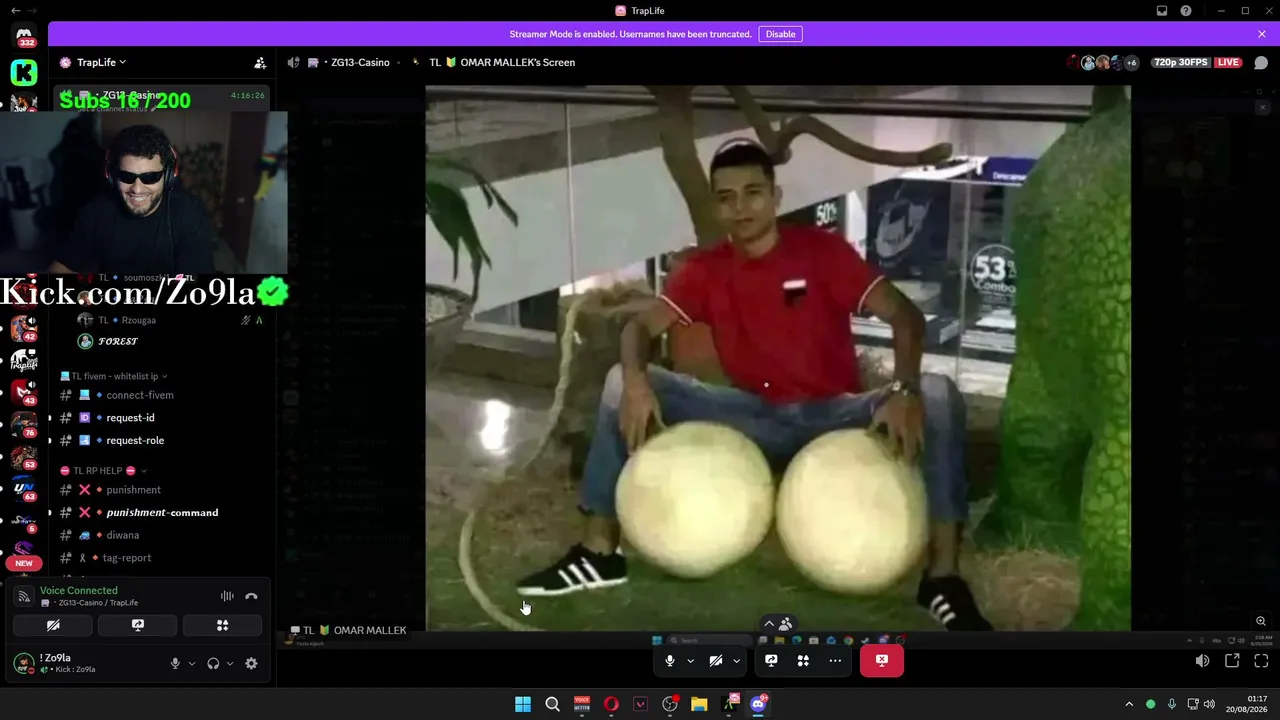Open camera options in call controls
1280x720 pixels.
(x=737, y=661)
